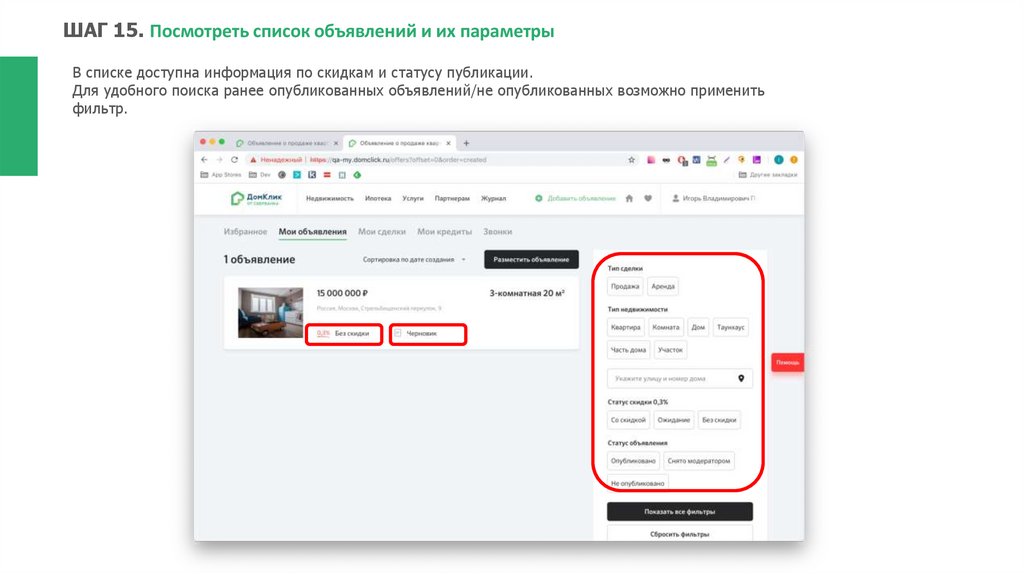Toggle the Часть дома filter
Viewport: 1024px width, 574px height.
pos(628,350)
